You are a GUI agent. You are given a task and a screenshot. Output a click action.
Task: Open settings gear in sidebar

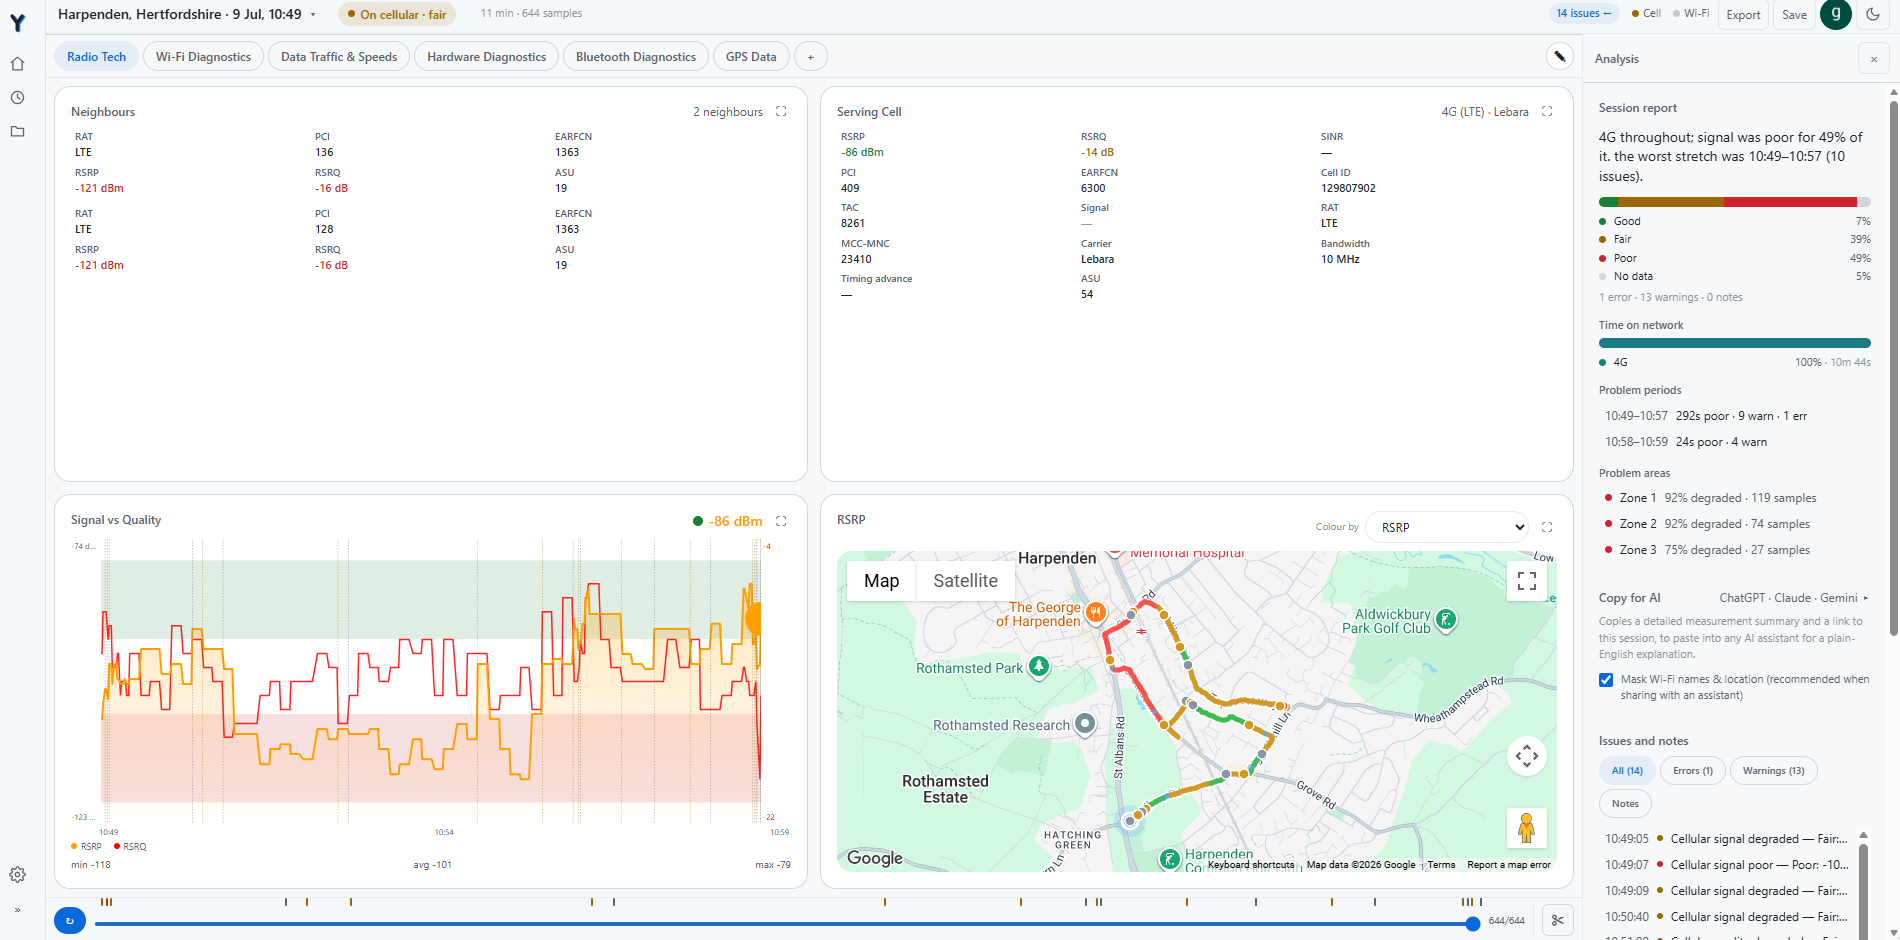(x=17, y=875)
